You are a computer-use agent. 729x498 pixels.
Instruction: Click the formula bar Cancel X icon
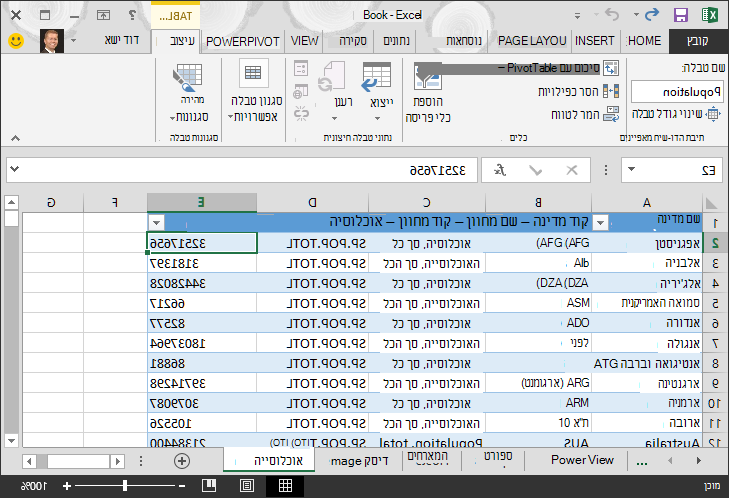[x=571, y=170]
